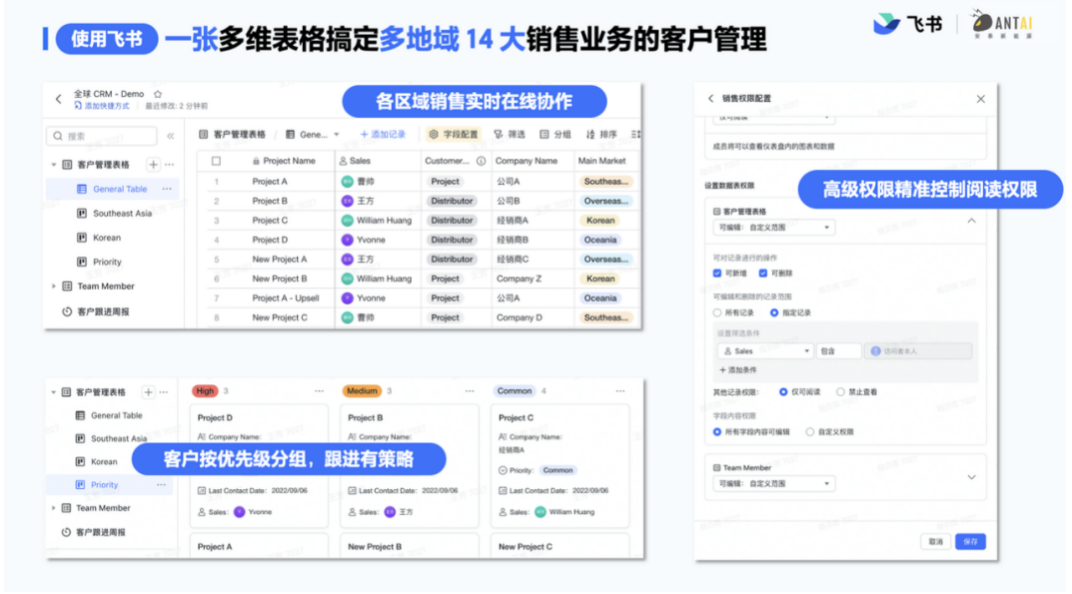Click 添加快捷方式 link
Screen dimensions: 1072x594
[102, 106]
